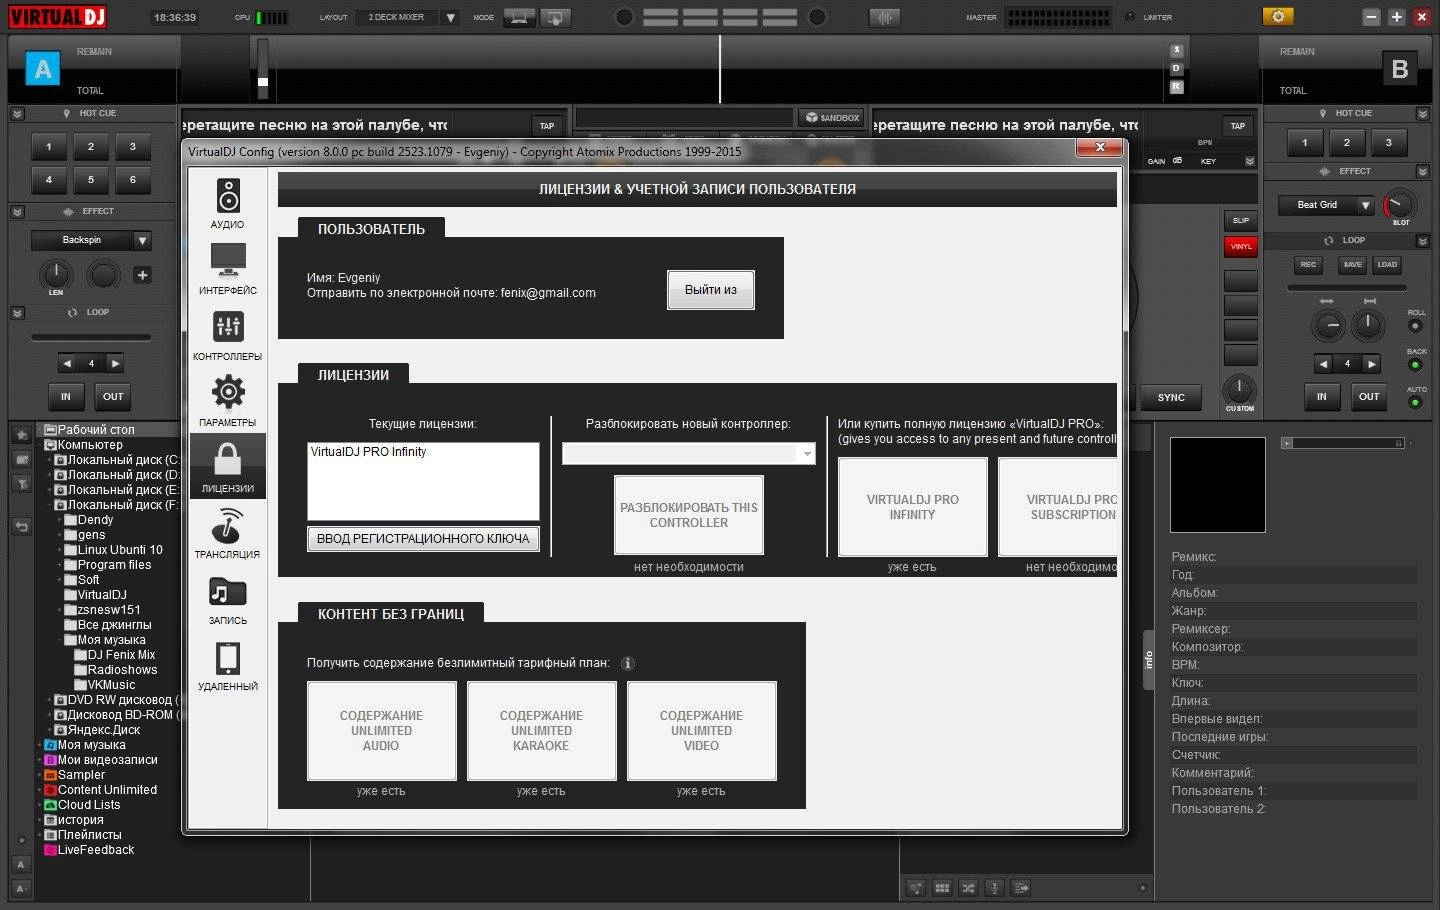Open the Interface settings tab icon
The image size is (1440, 910).
click(228, 261)
